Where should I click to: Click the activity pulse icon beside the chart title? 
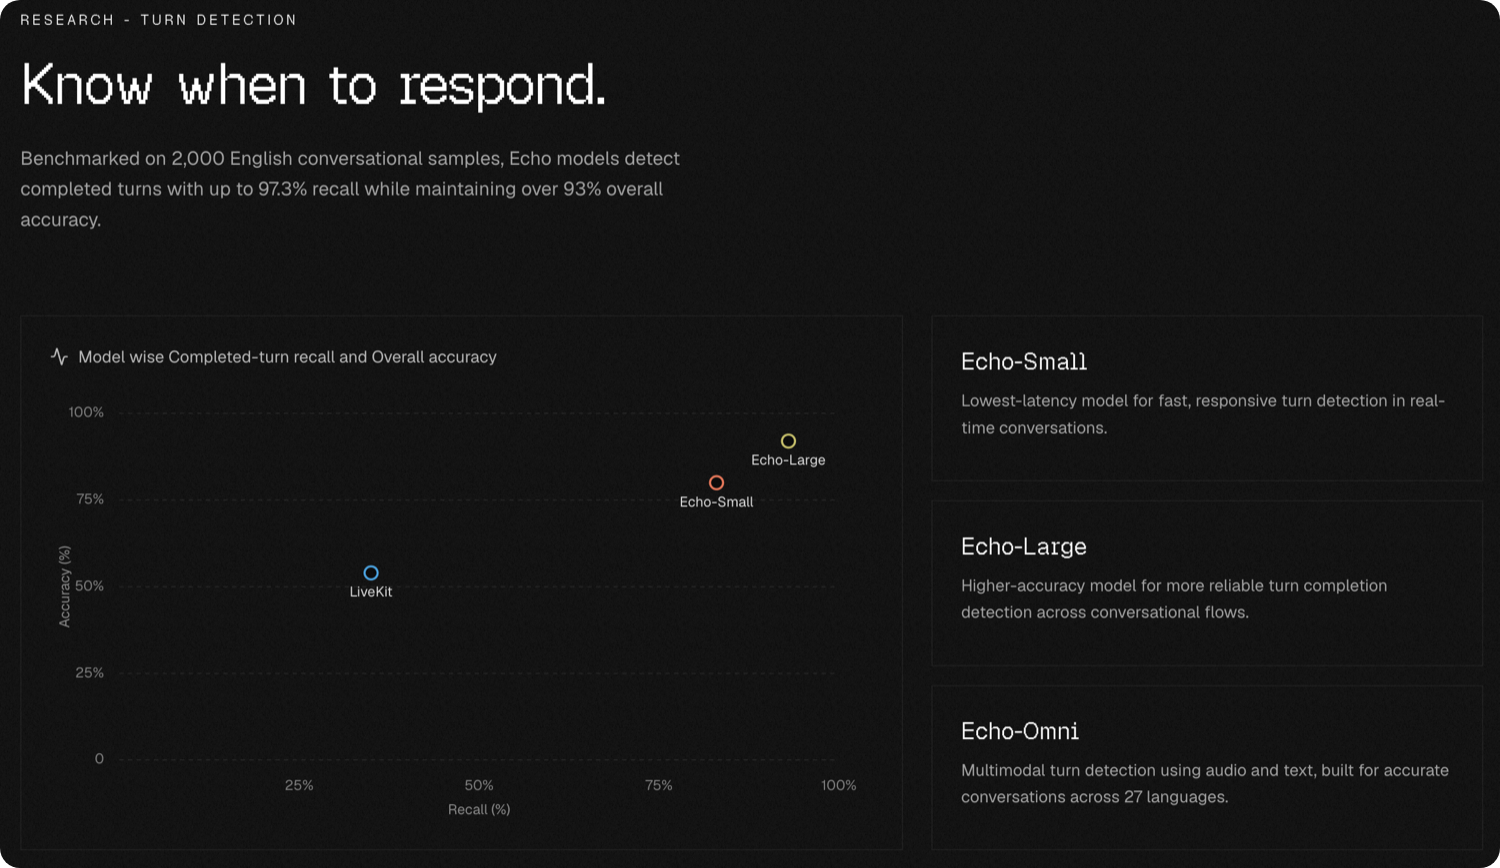(x=59, y=357)
